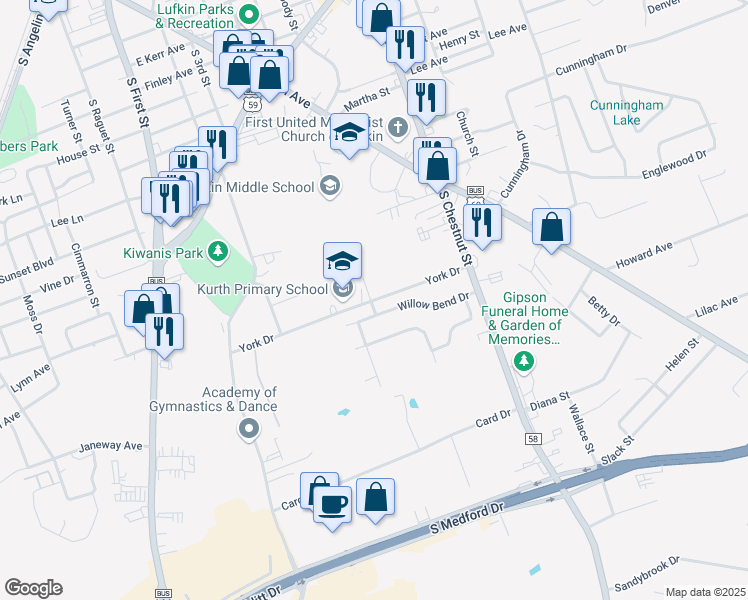Open the front restaurant marker near Lee Ln
The image size is (748, 600).
pyautogui.click(x=170, y=199)
